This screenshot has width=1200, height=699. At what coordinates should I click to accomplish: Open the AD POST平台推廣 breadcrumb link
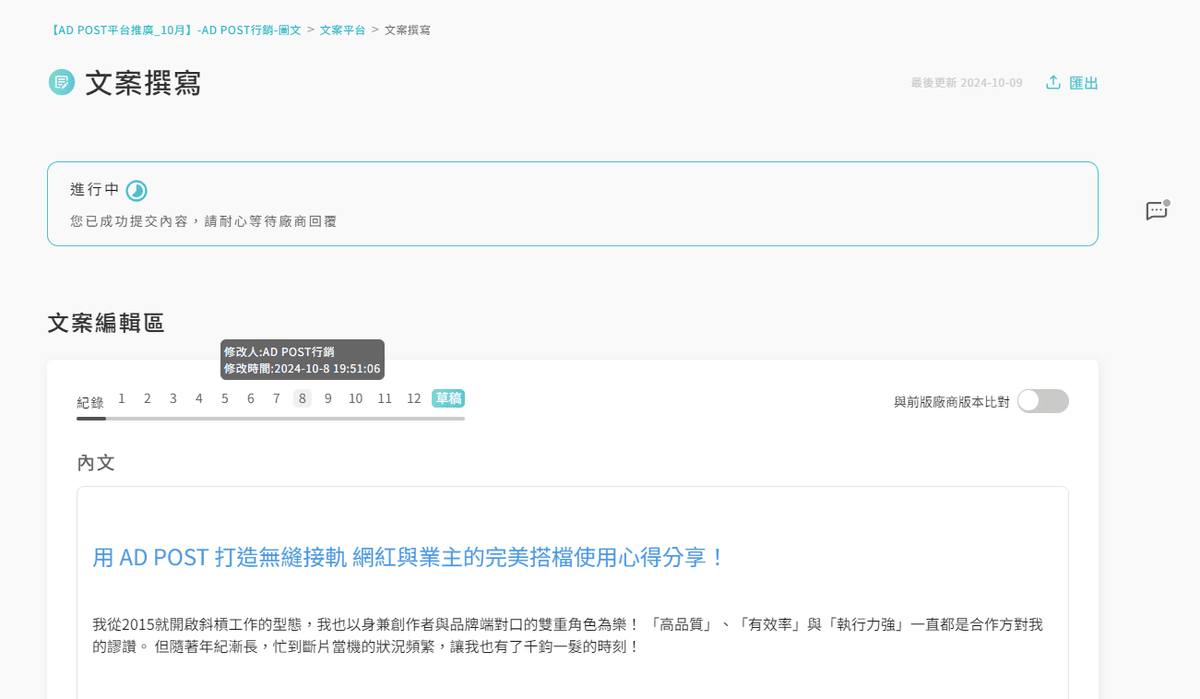(x=174, y=30)
